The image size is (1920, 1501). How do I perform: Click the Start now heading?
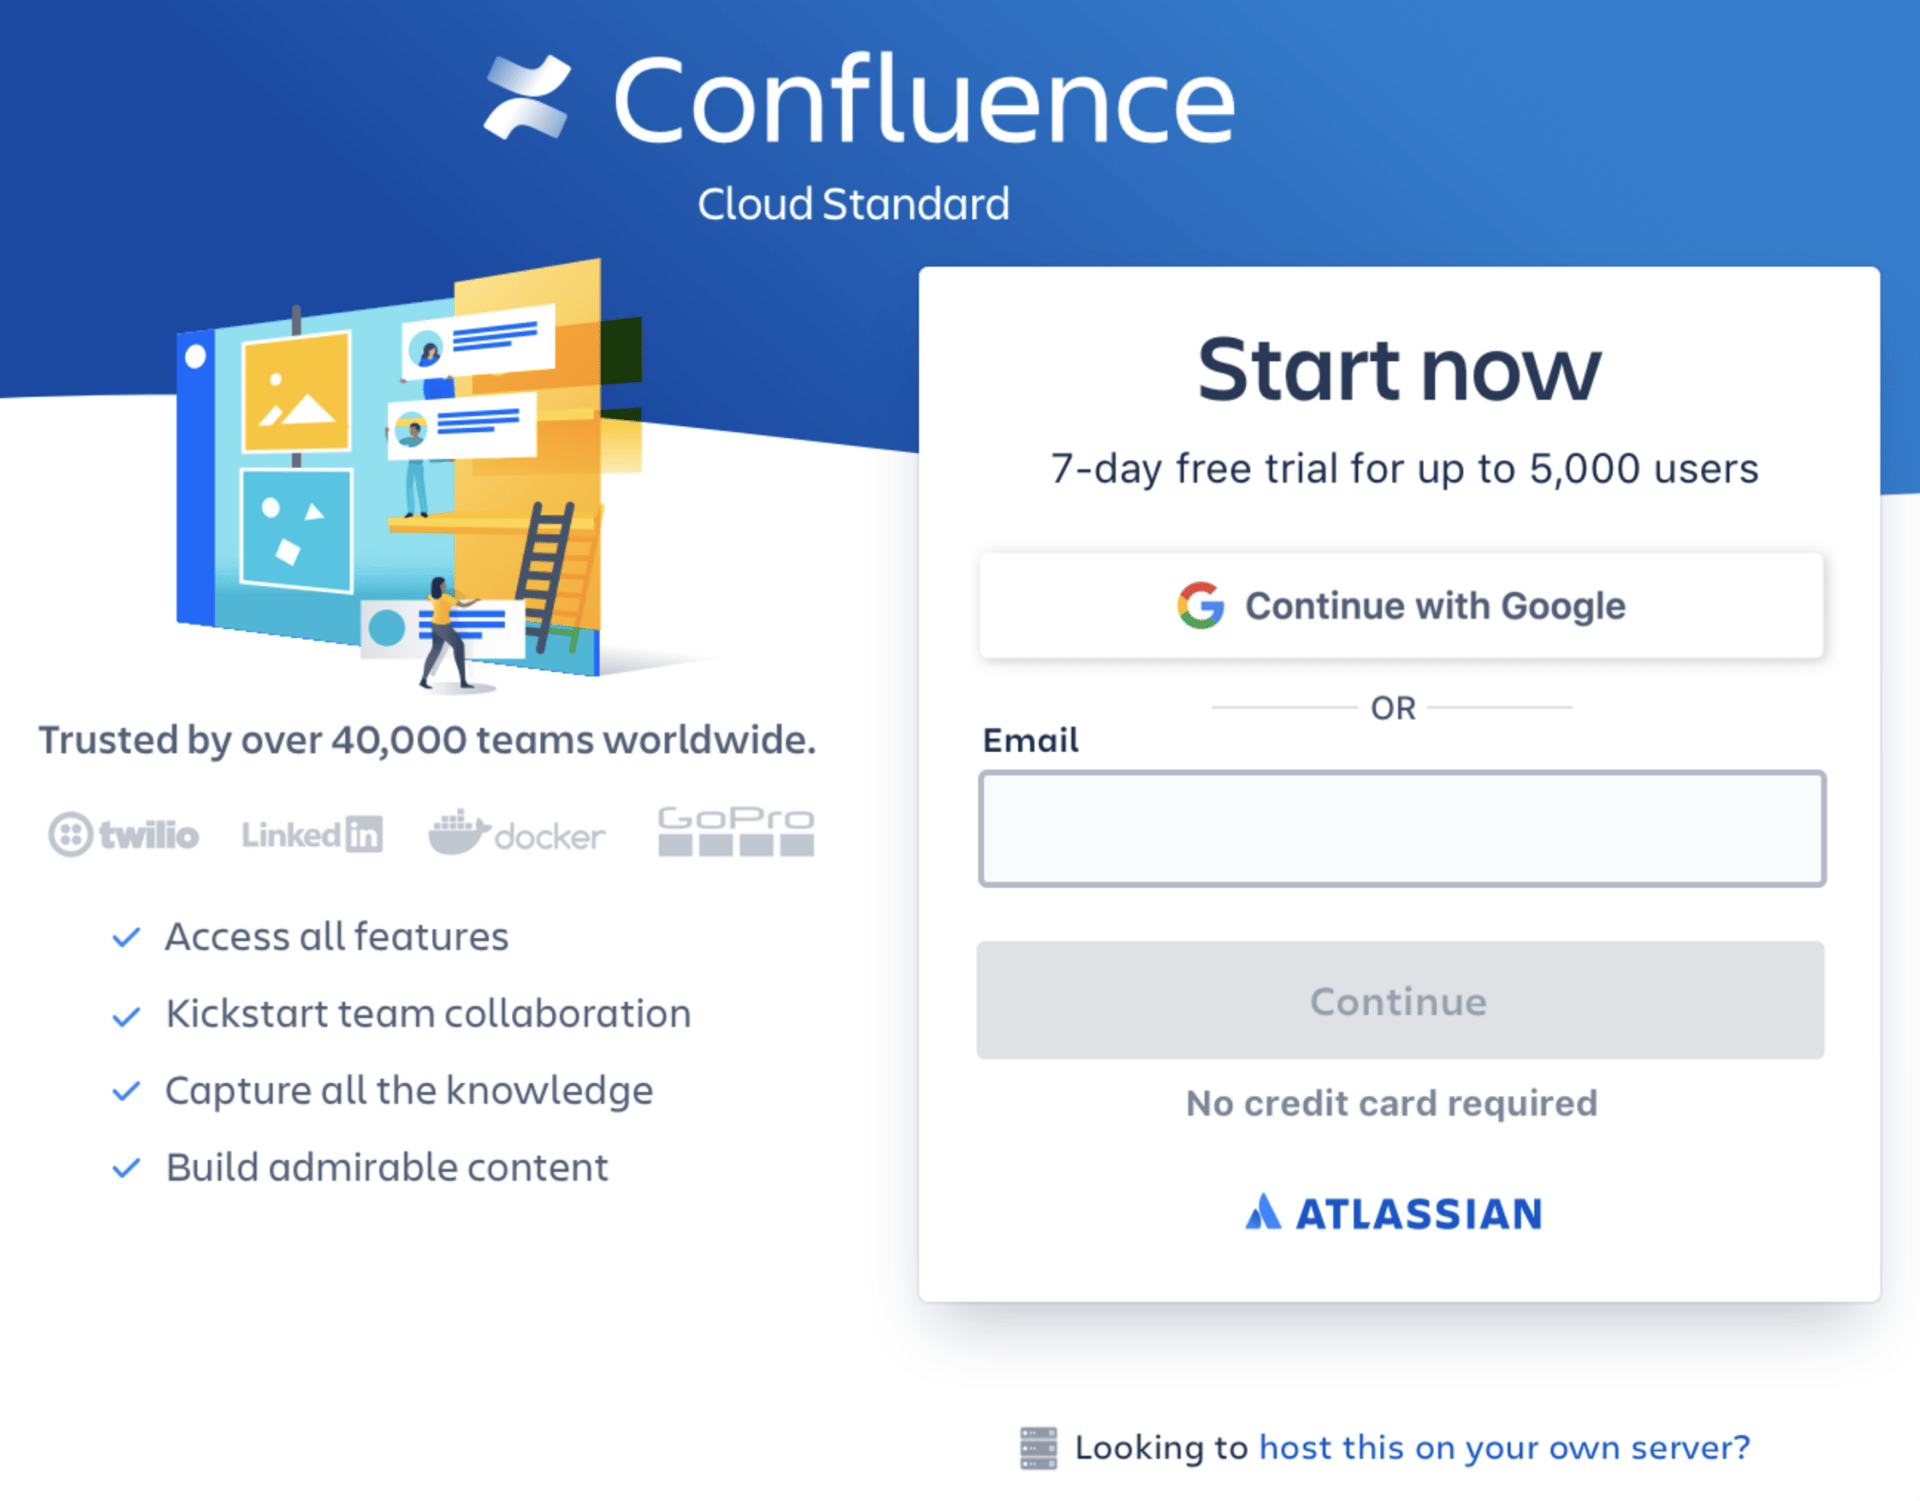1400,369
